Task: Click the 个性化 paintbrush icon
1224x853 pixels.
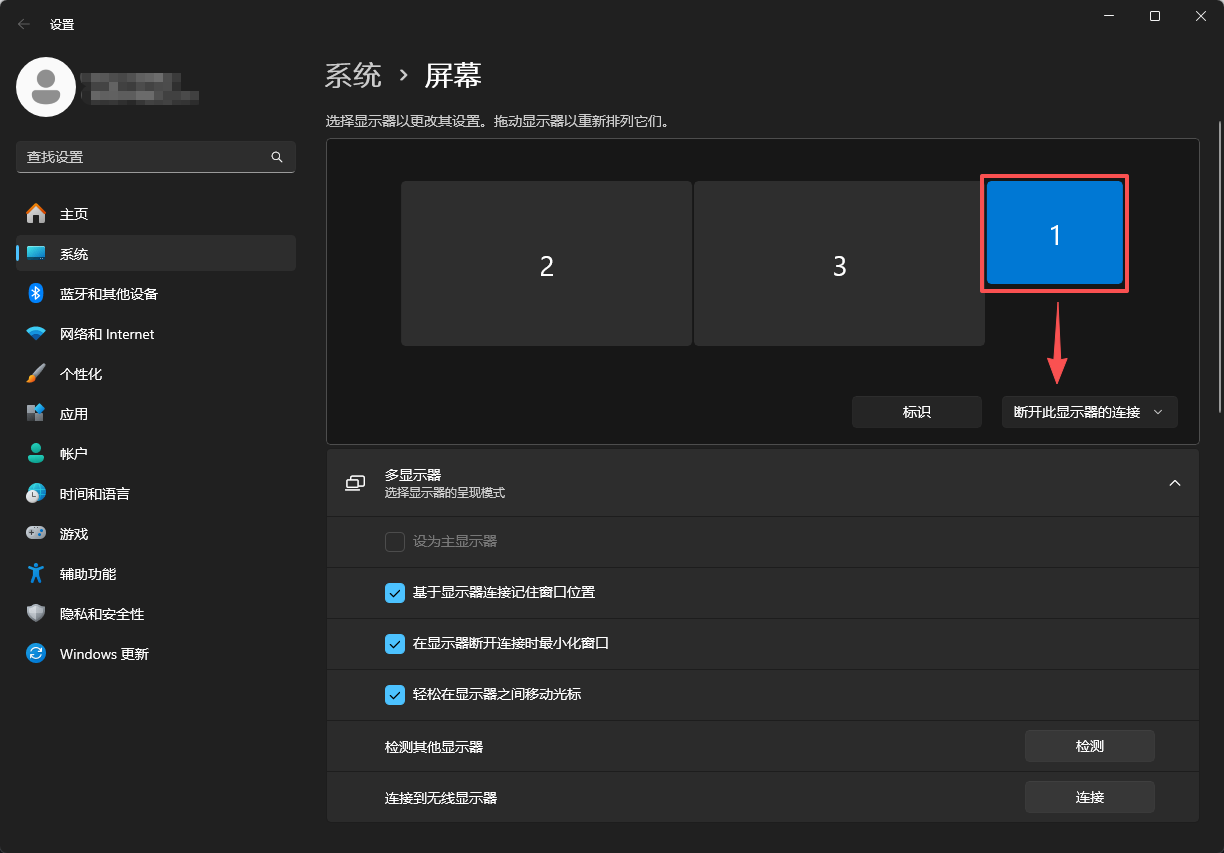Action: pyautogui.click(x=36, y=374)
